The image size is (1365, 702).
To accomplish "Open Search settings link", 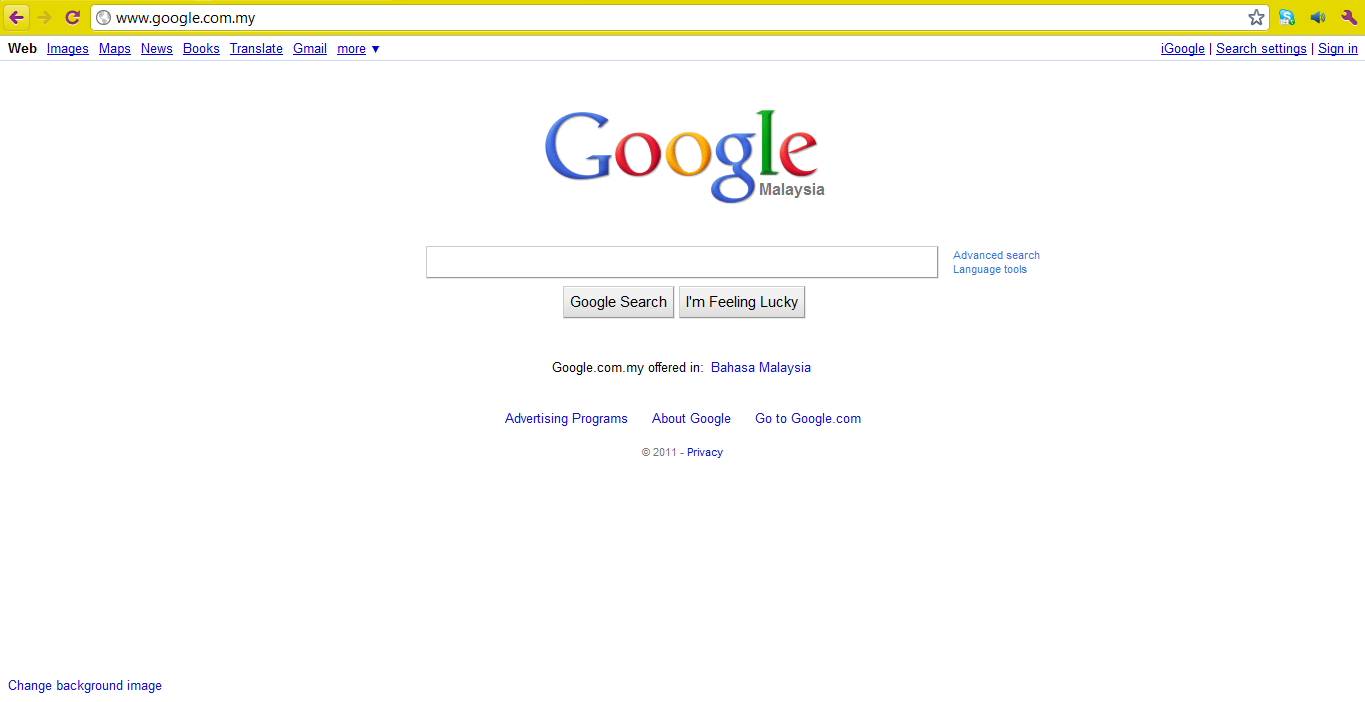I will pyautogui.click(x=1261, y=48).
